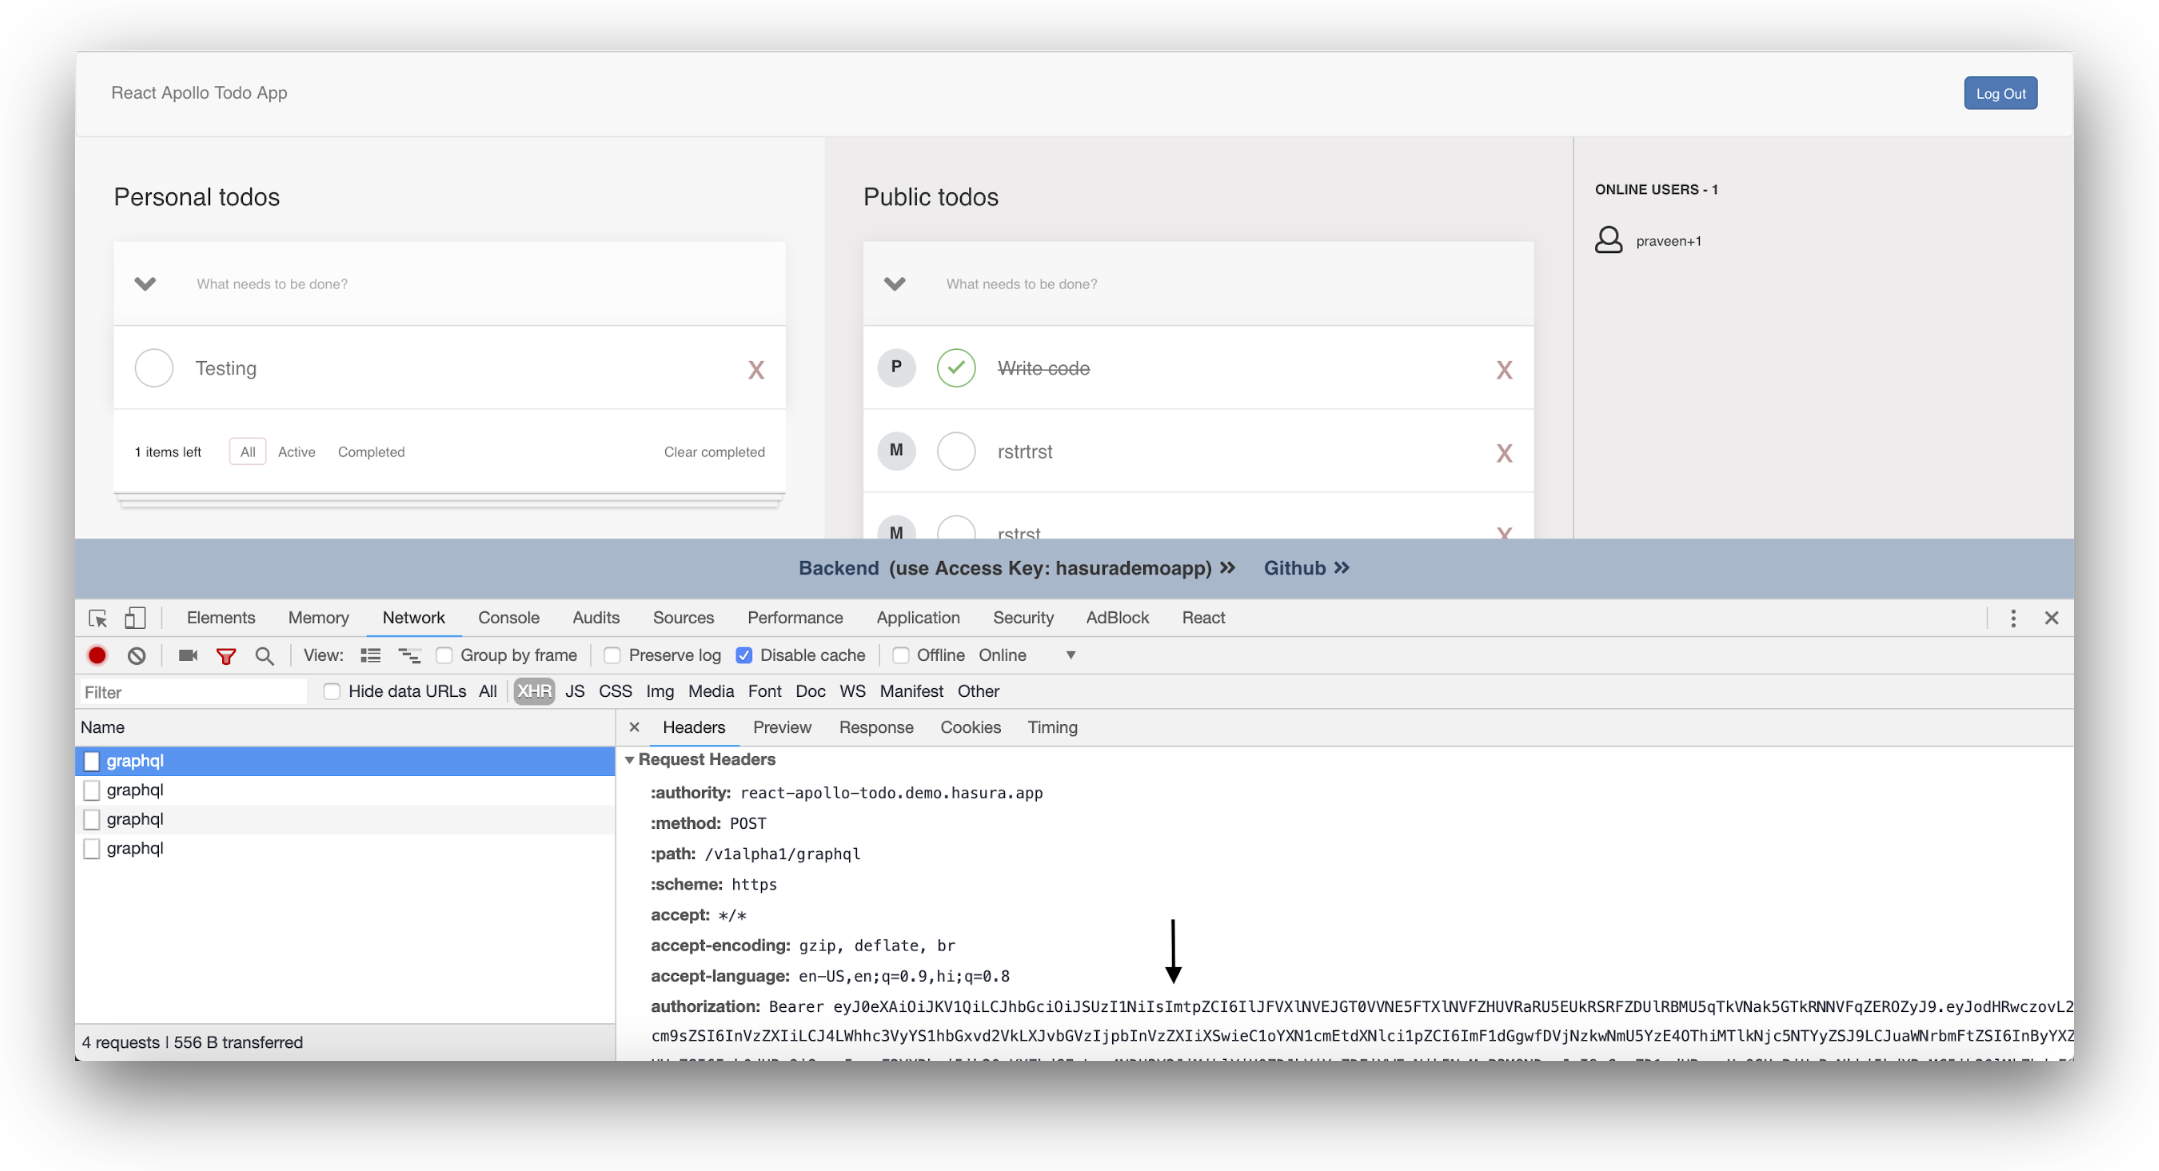This screenshot has width=2159, height=1171.
Task: Toggle the red filter funnel icon
Action: pyautogui.click(x=226, y=656)
